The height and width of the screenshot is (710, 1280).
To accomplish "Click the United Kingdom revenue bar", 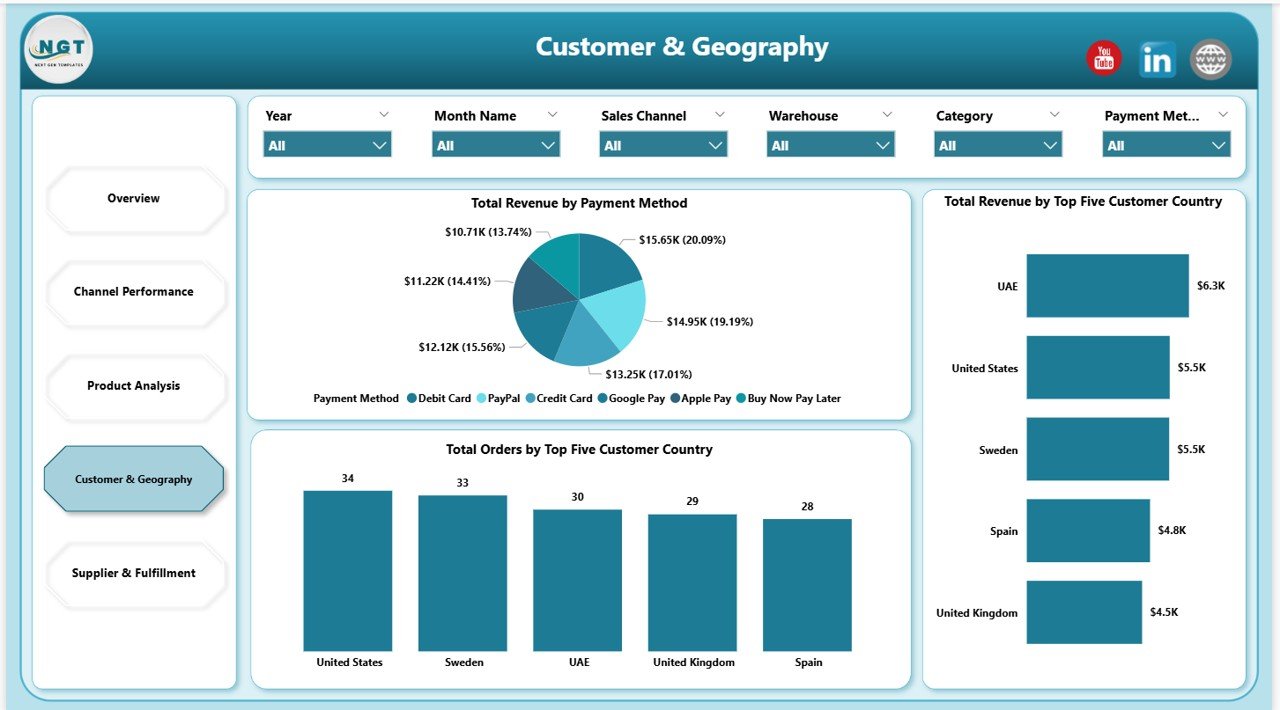I will coord(1084,612).
